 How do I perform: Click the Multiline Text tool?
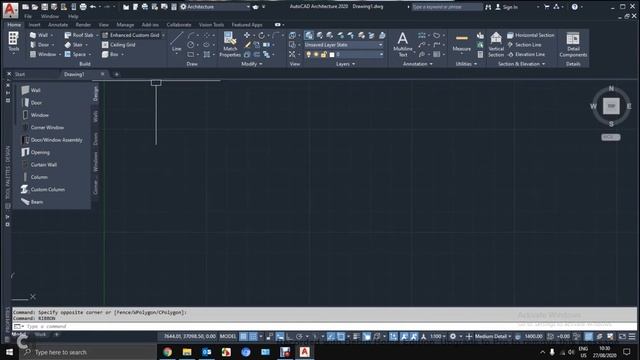(402, 44)
